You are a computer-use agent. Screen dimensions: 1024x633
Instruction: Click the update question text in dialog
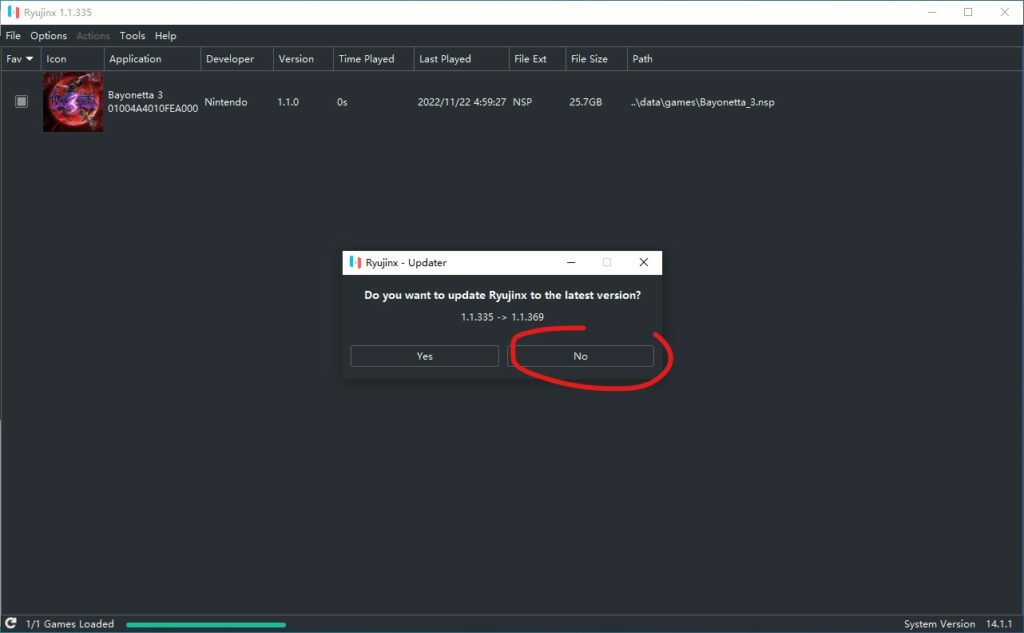tap(502, 295)
